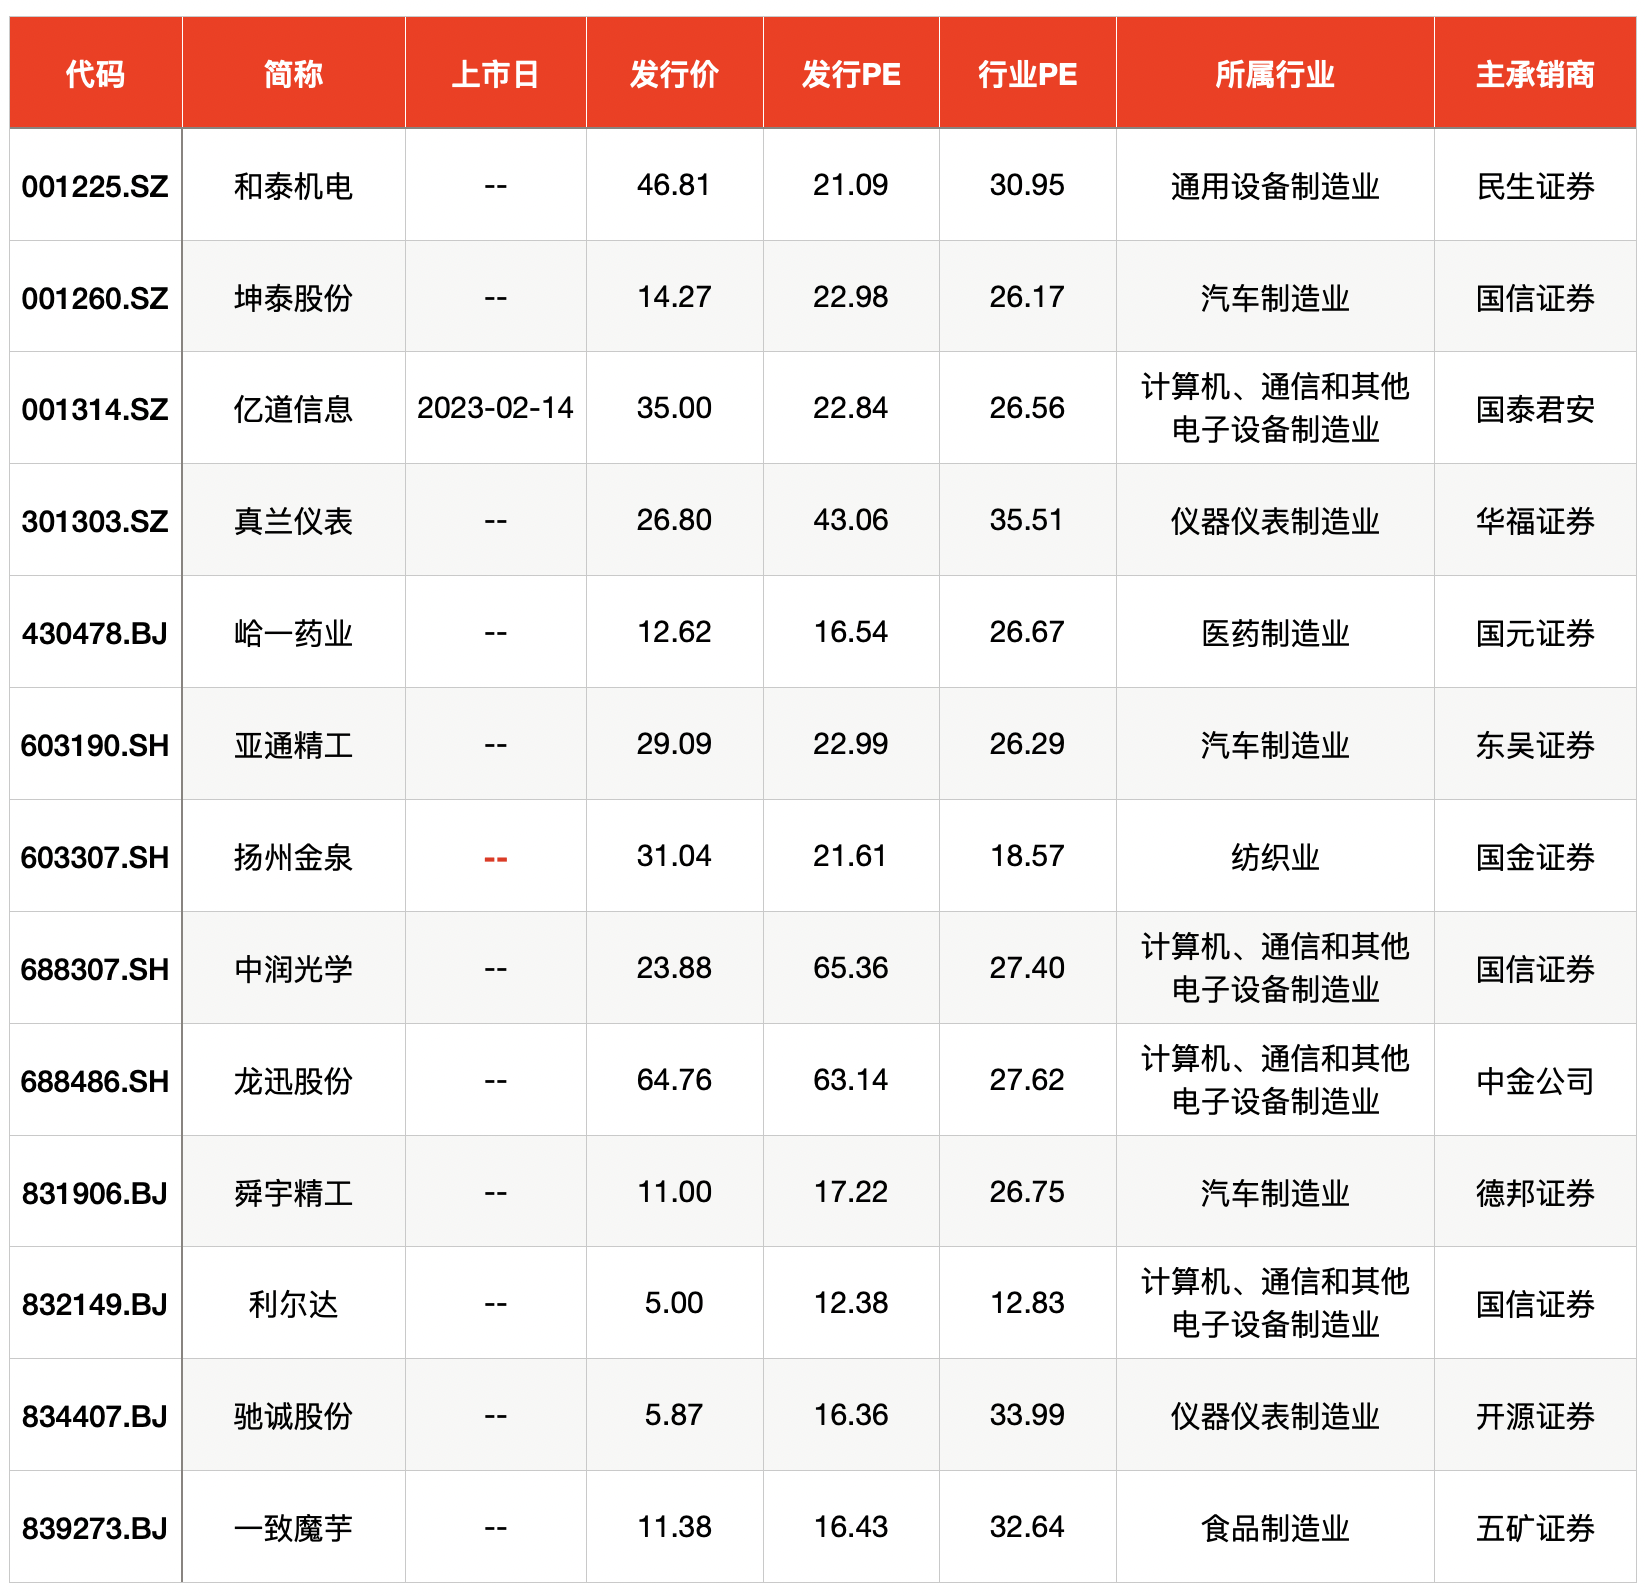The width and height of the screenshot is (1646, 1596).
Task: Click underwriter 五矿证券
Action: coord(1535,1528)
